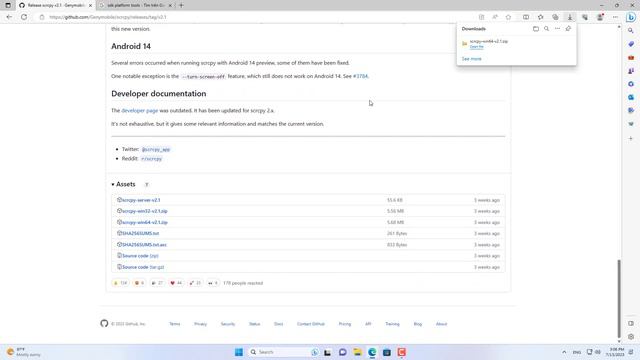The width and height of the screenshot is (640, 360).
Task: Open Contact GitHub link in footer
Action: [311, 324]
